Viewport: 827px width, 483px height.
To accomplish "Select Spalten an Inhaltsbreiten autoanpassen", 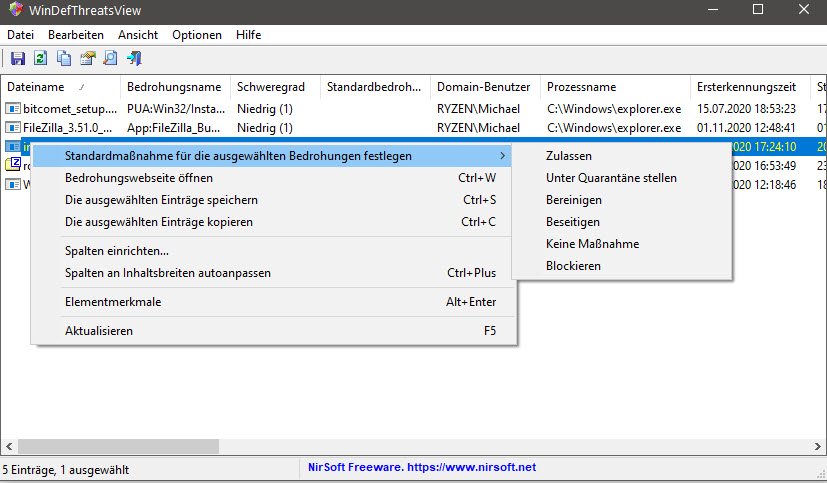I will click(274, 273).
